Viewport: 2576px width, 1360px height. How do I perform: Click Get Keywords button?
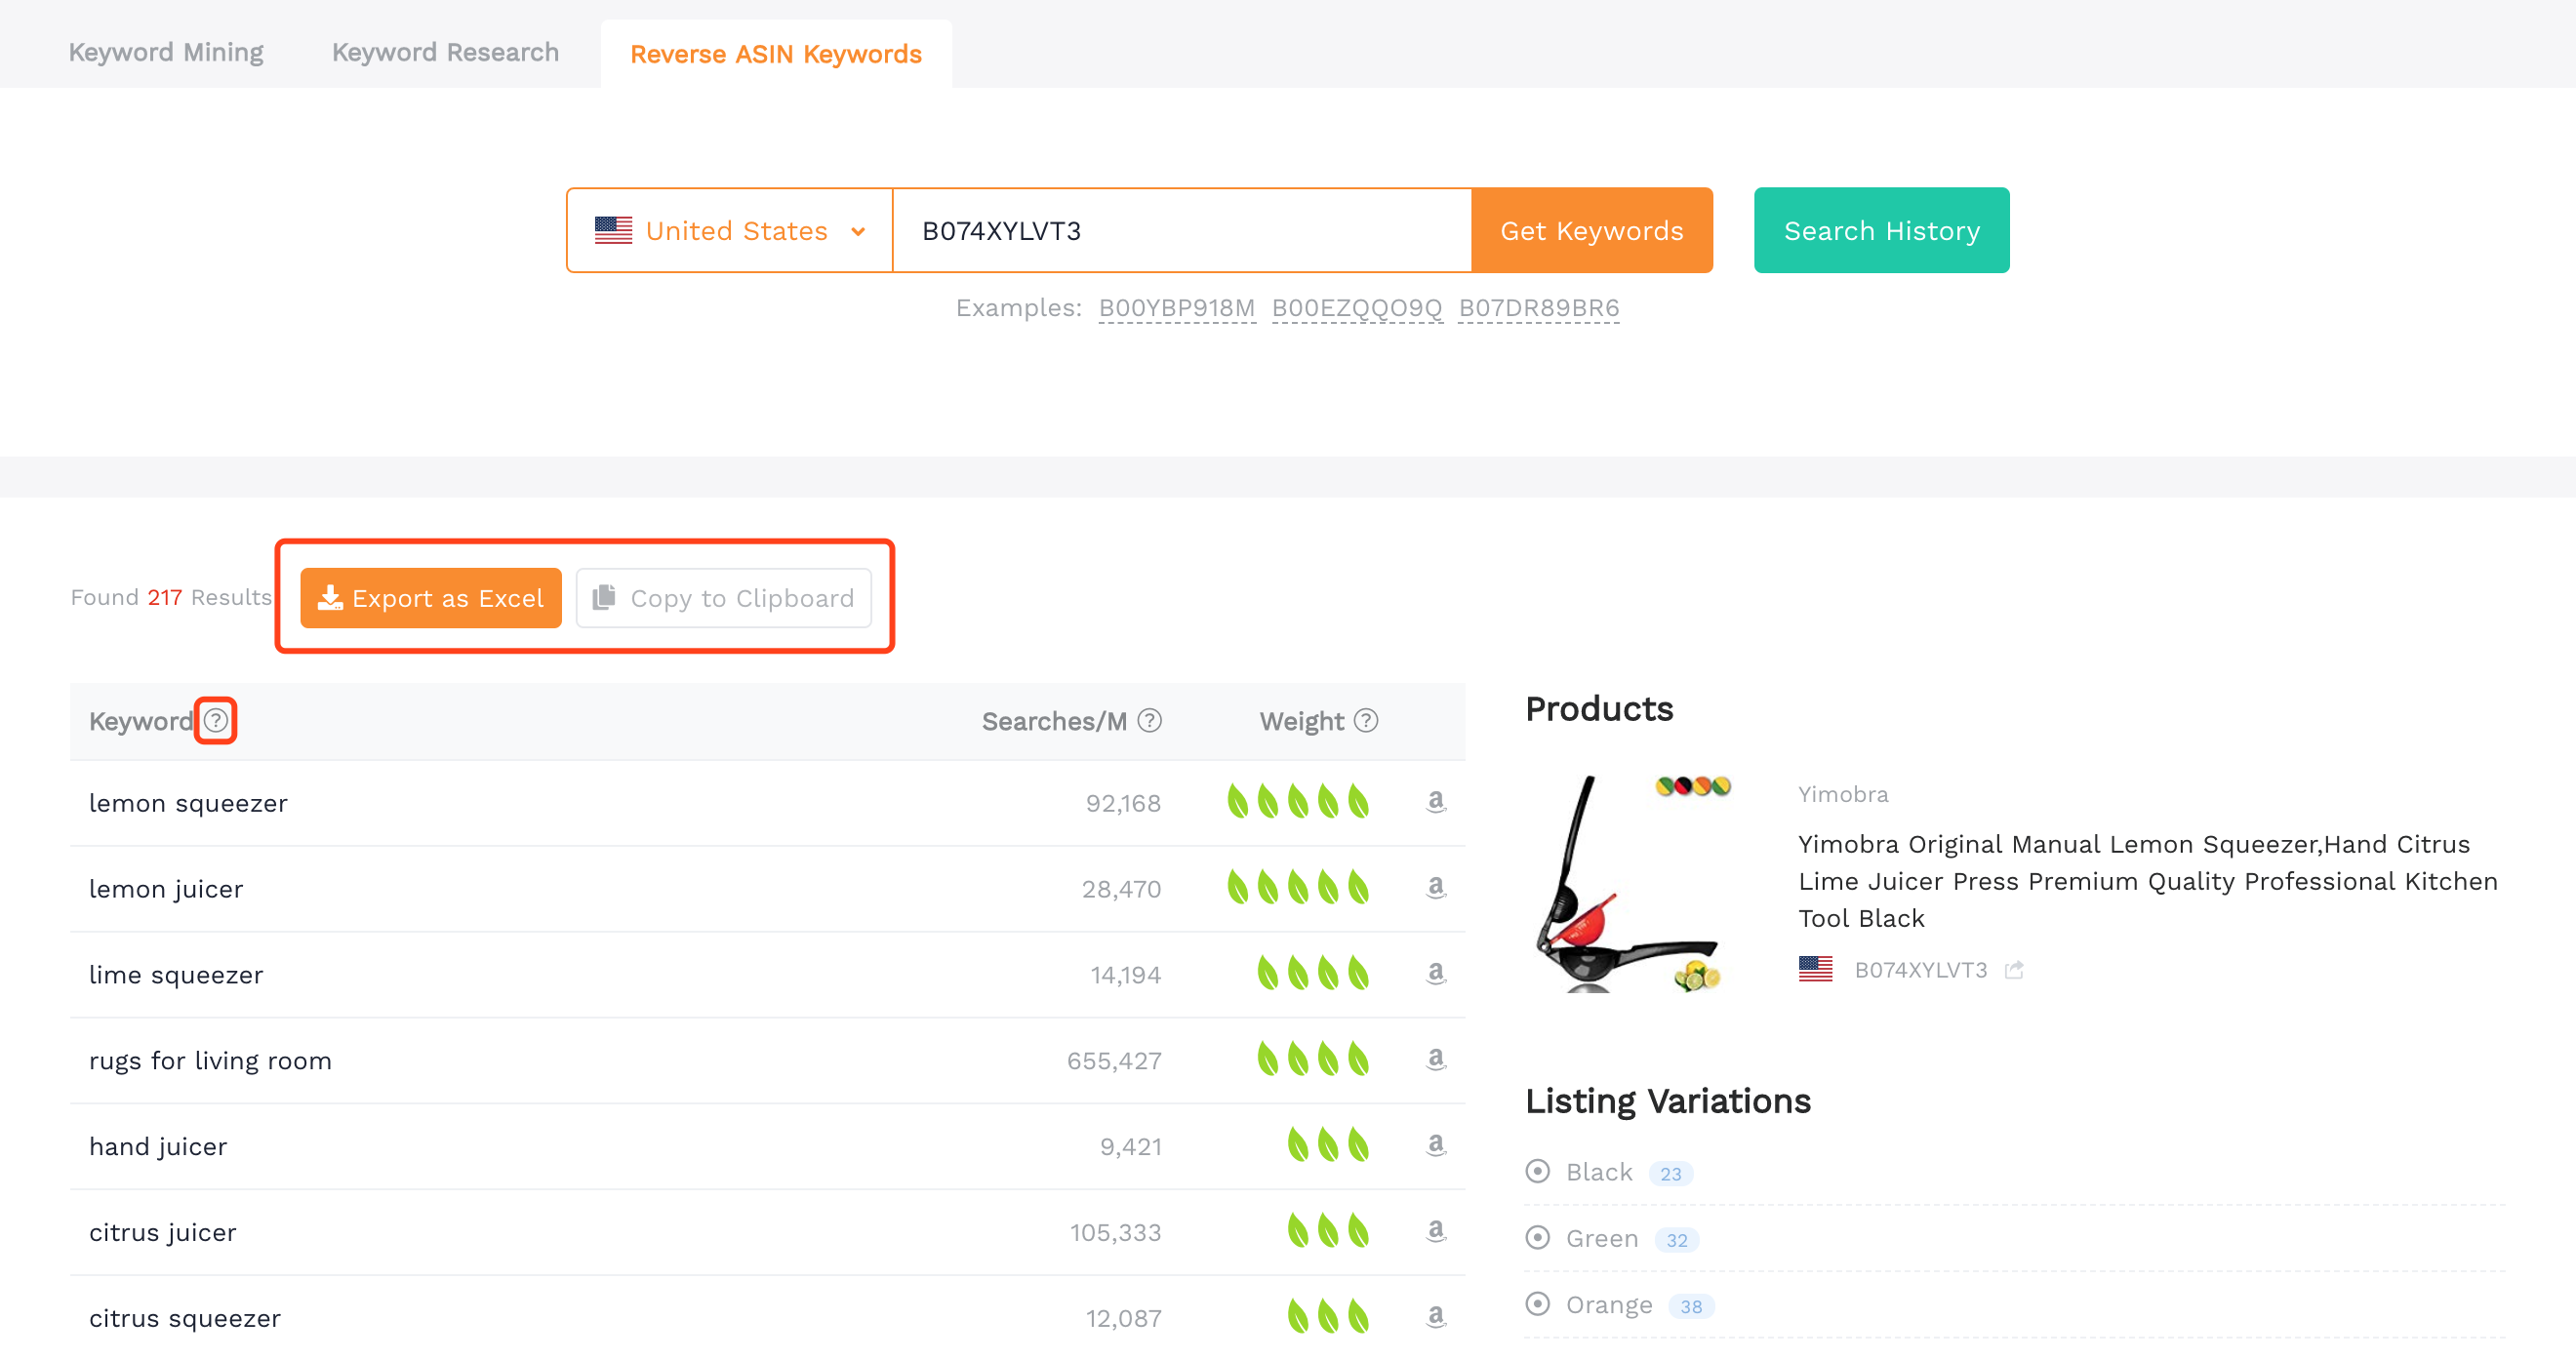[1592, 231]
